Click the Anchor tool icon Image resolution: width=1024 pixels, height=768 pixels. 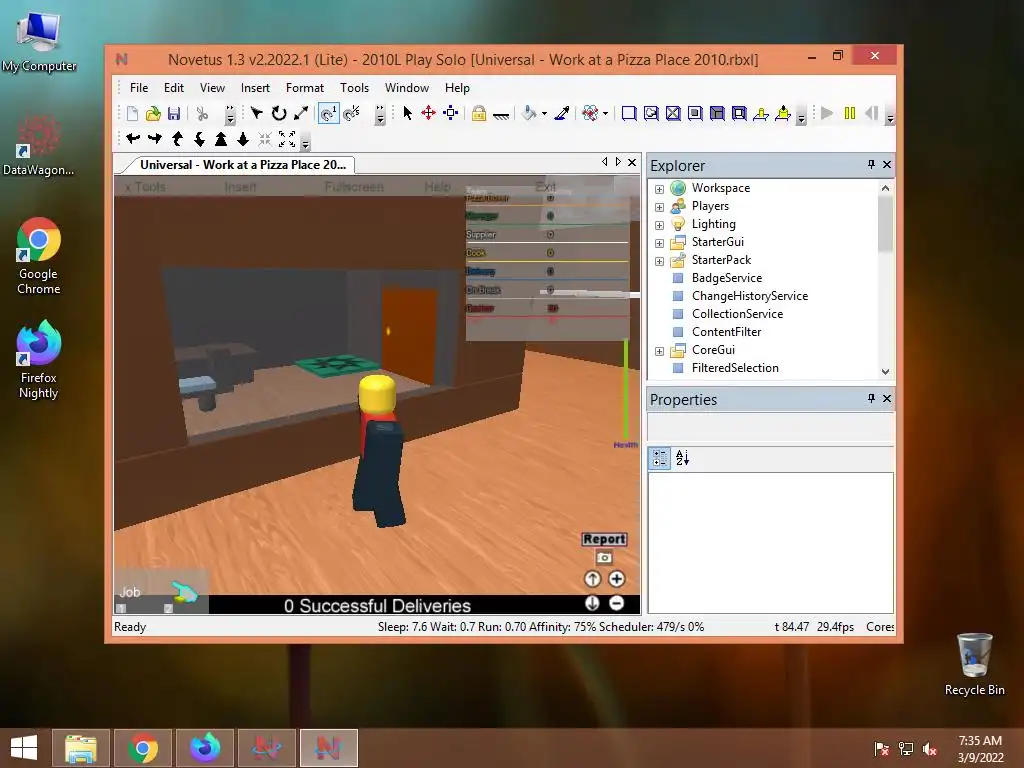coord(501,115)
